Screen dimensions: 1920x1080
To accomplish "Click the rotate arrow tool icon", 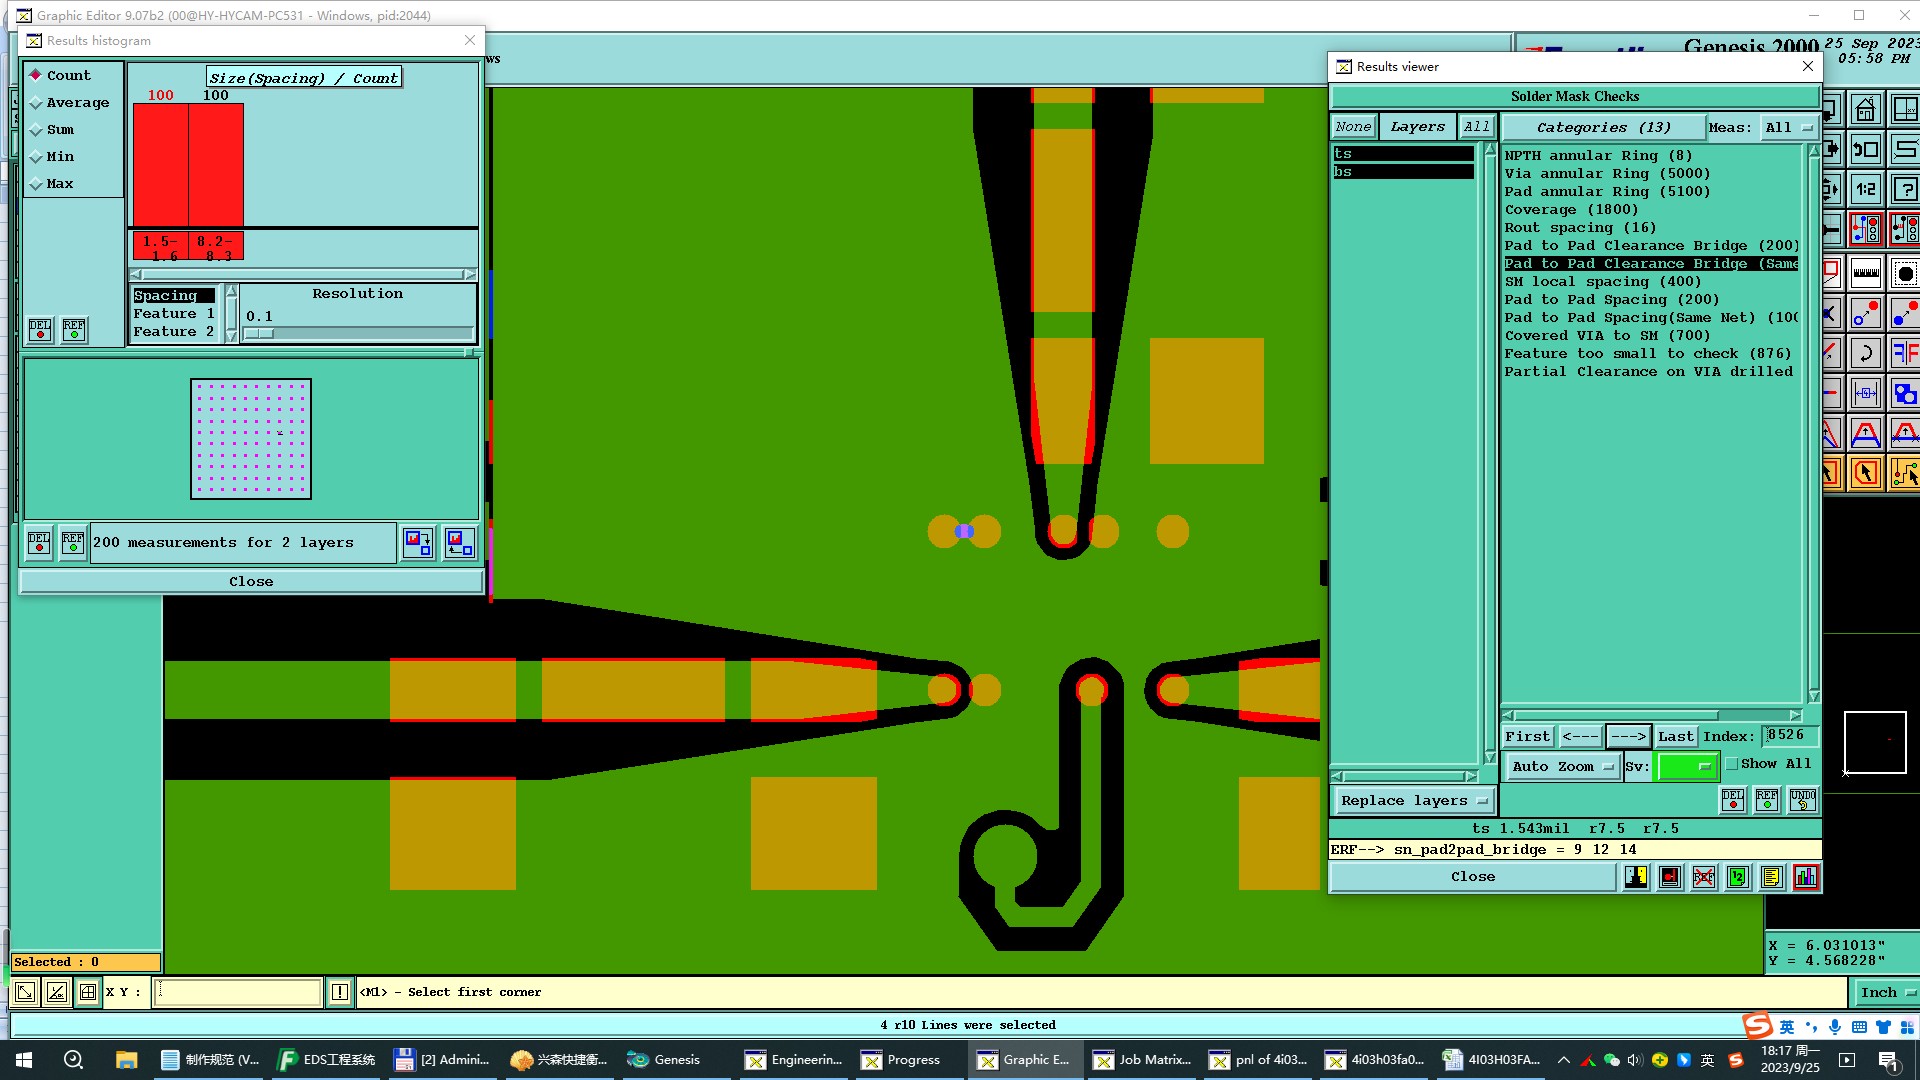I will [1865, 352].
